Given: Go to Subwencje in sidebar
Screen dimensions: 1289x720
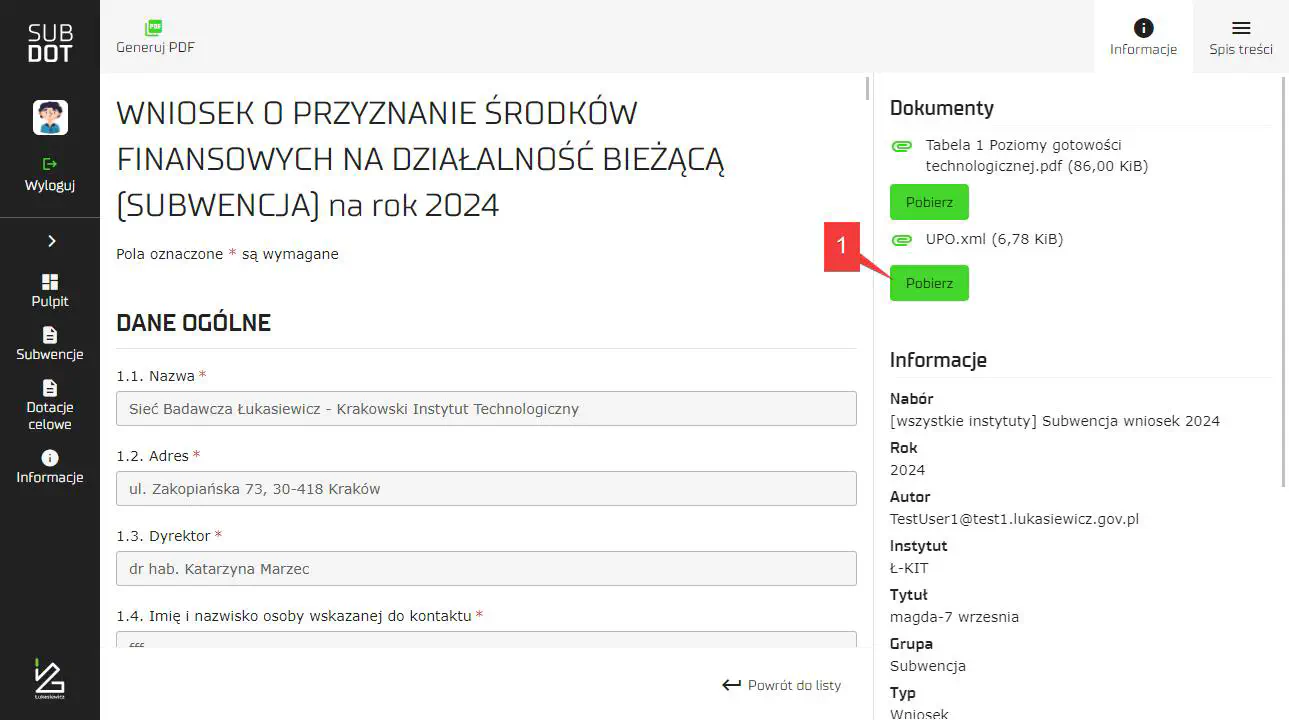Looking at the screenshot, I should [x=50, y=343].
